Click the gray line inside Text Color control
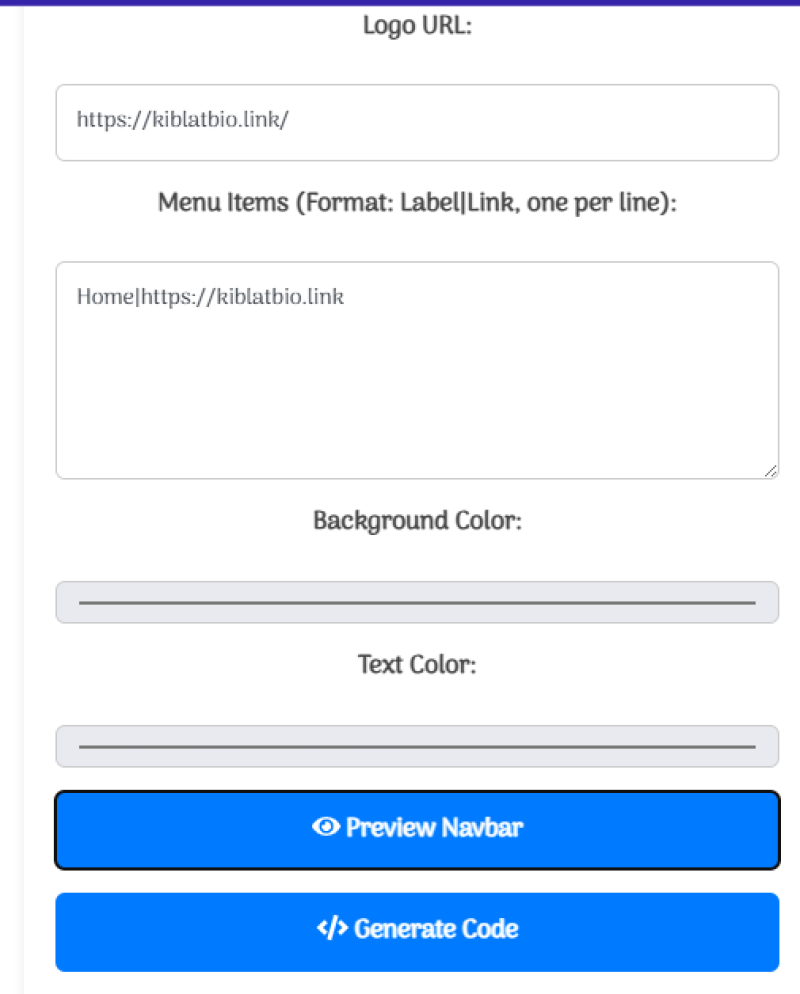The width and height of the screenshot is (800, 994). click(417, 747)
